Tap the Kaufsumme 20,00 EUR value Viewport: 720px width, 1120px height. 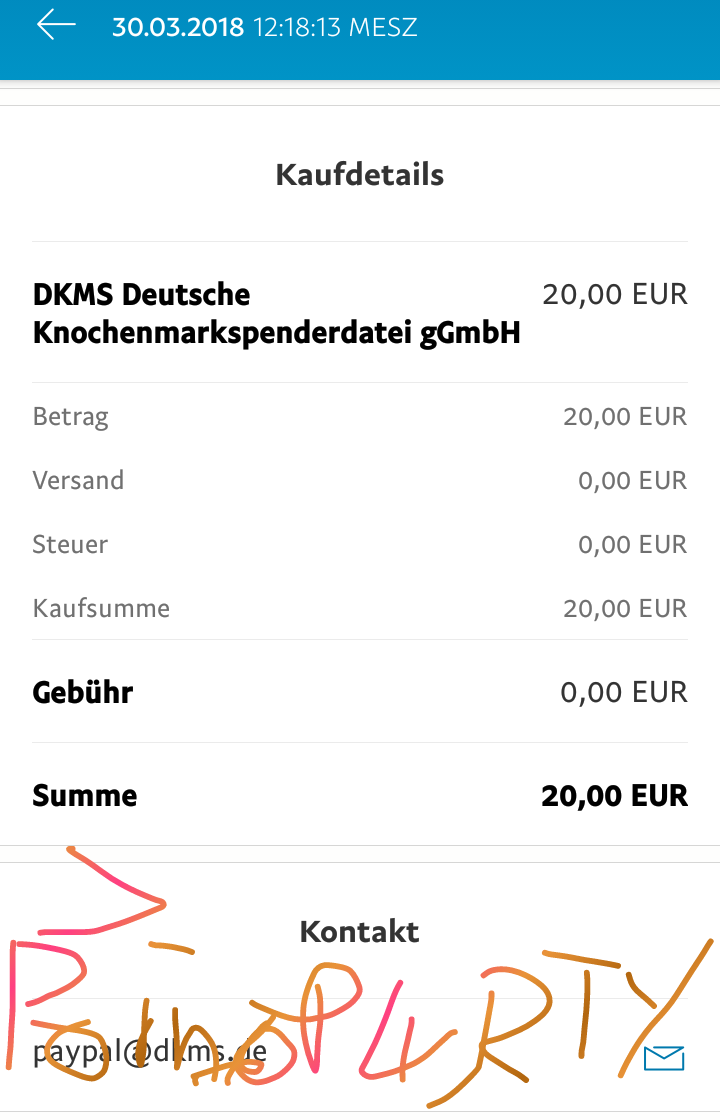point(625,609)
